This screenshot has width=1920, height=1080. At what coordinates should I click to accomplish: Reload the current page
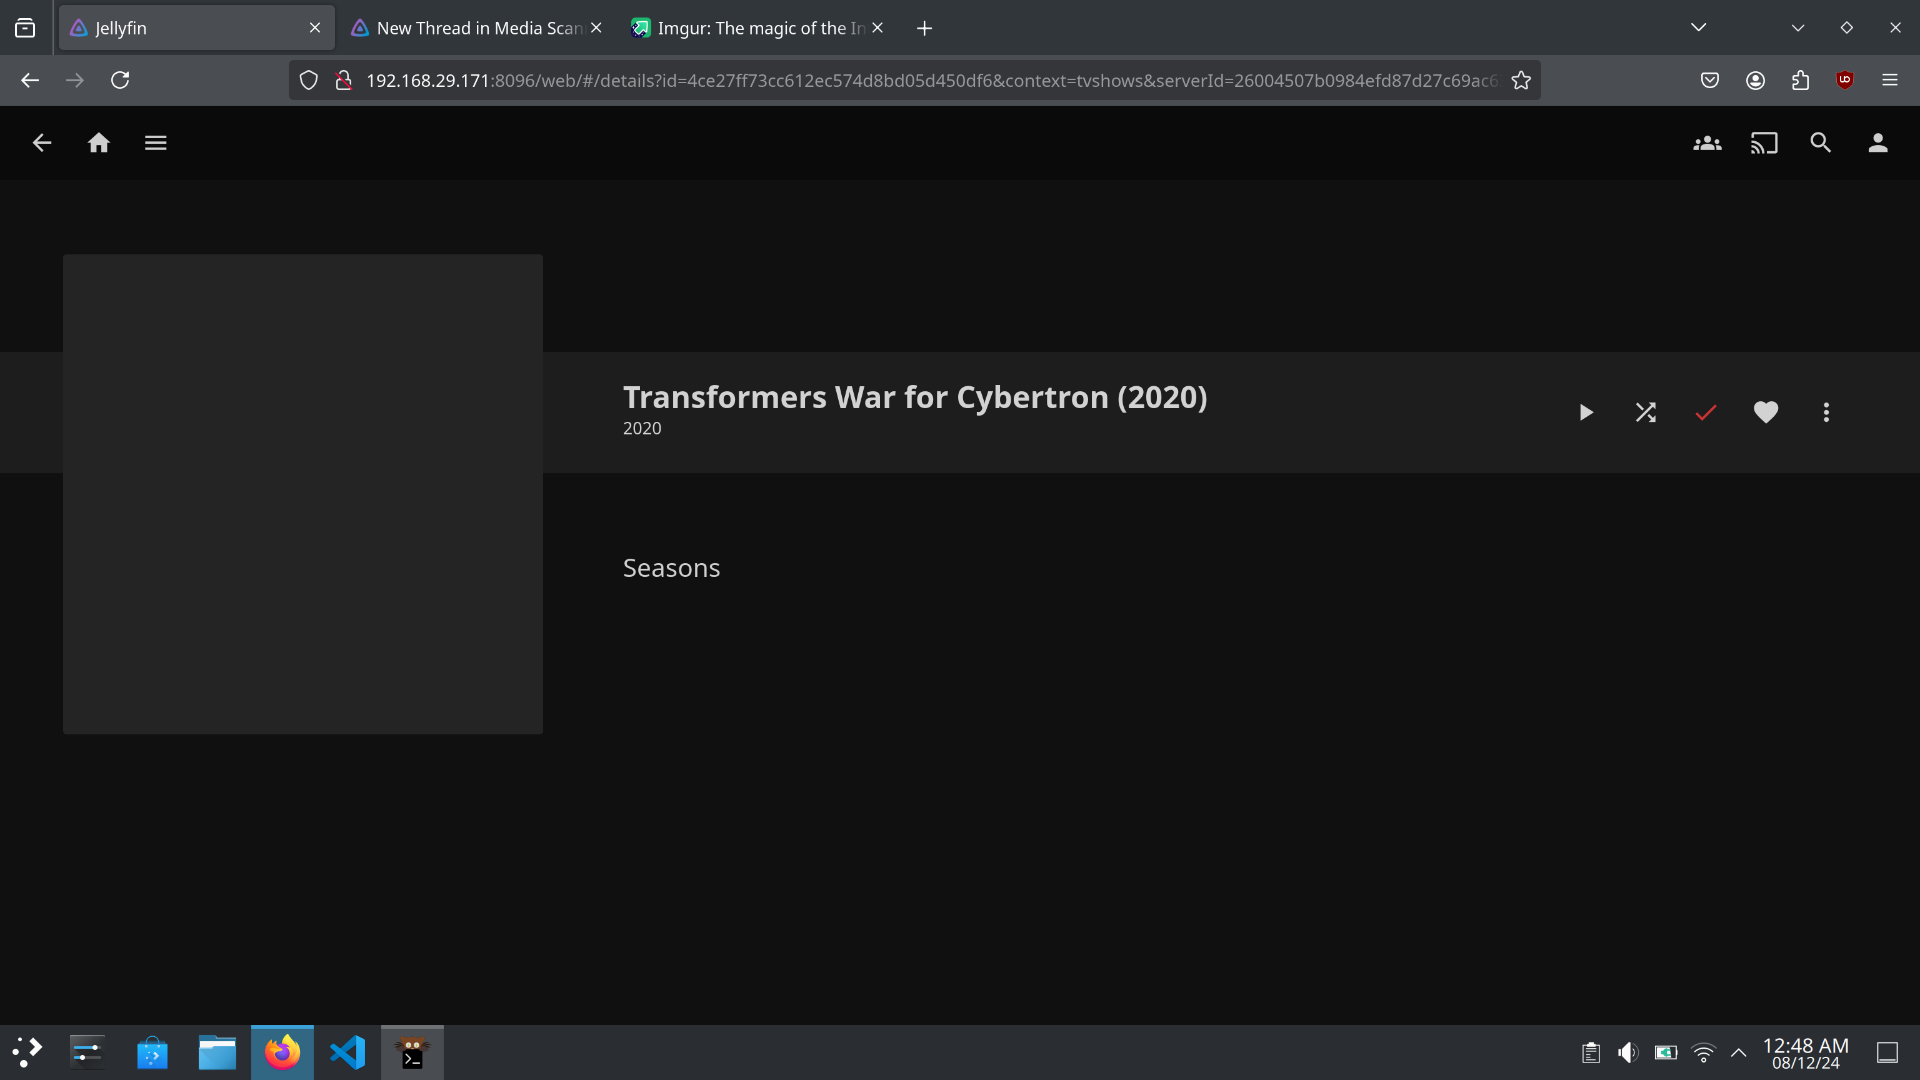[x=120, y=80]
